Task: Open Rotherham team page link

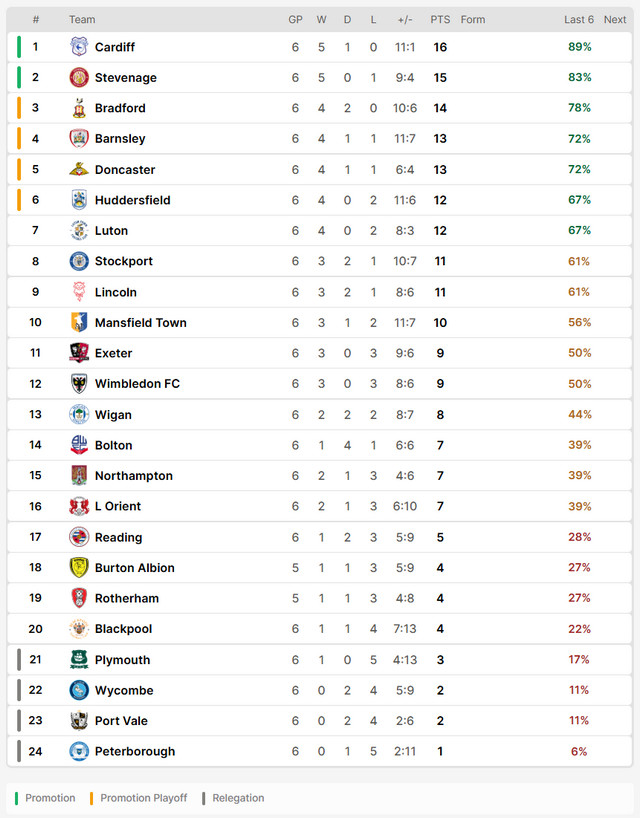Action: pos(127,598)
